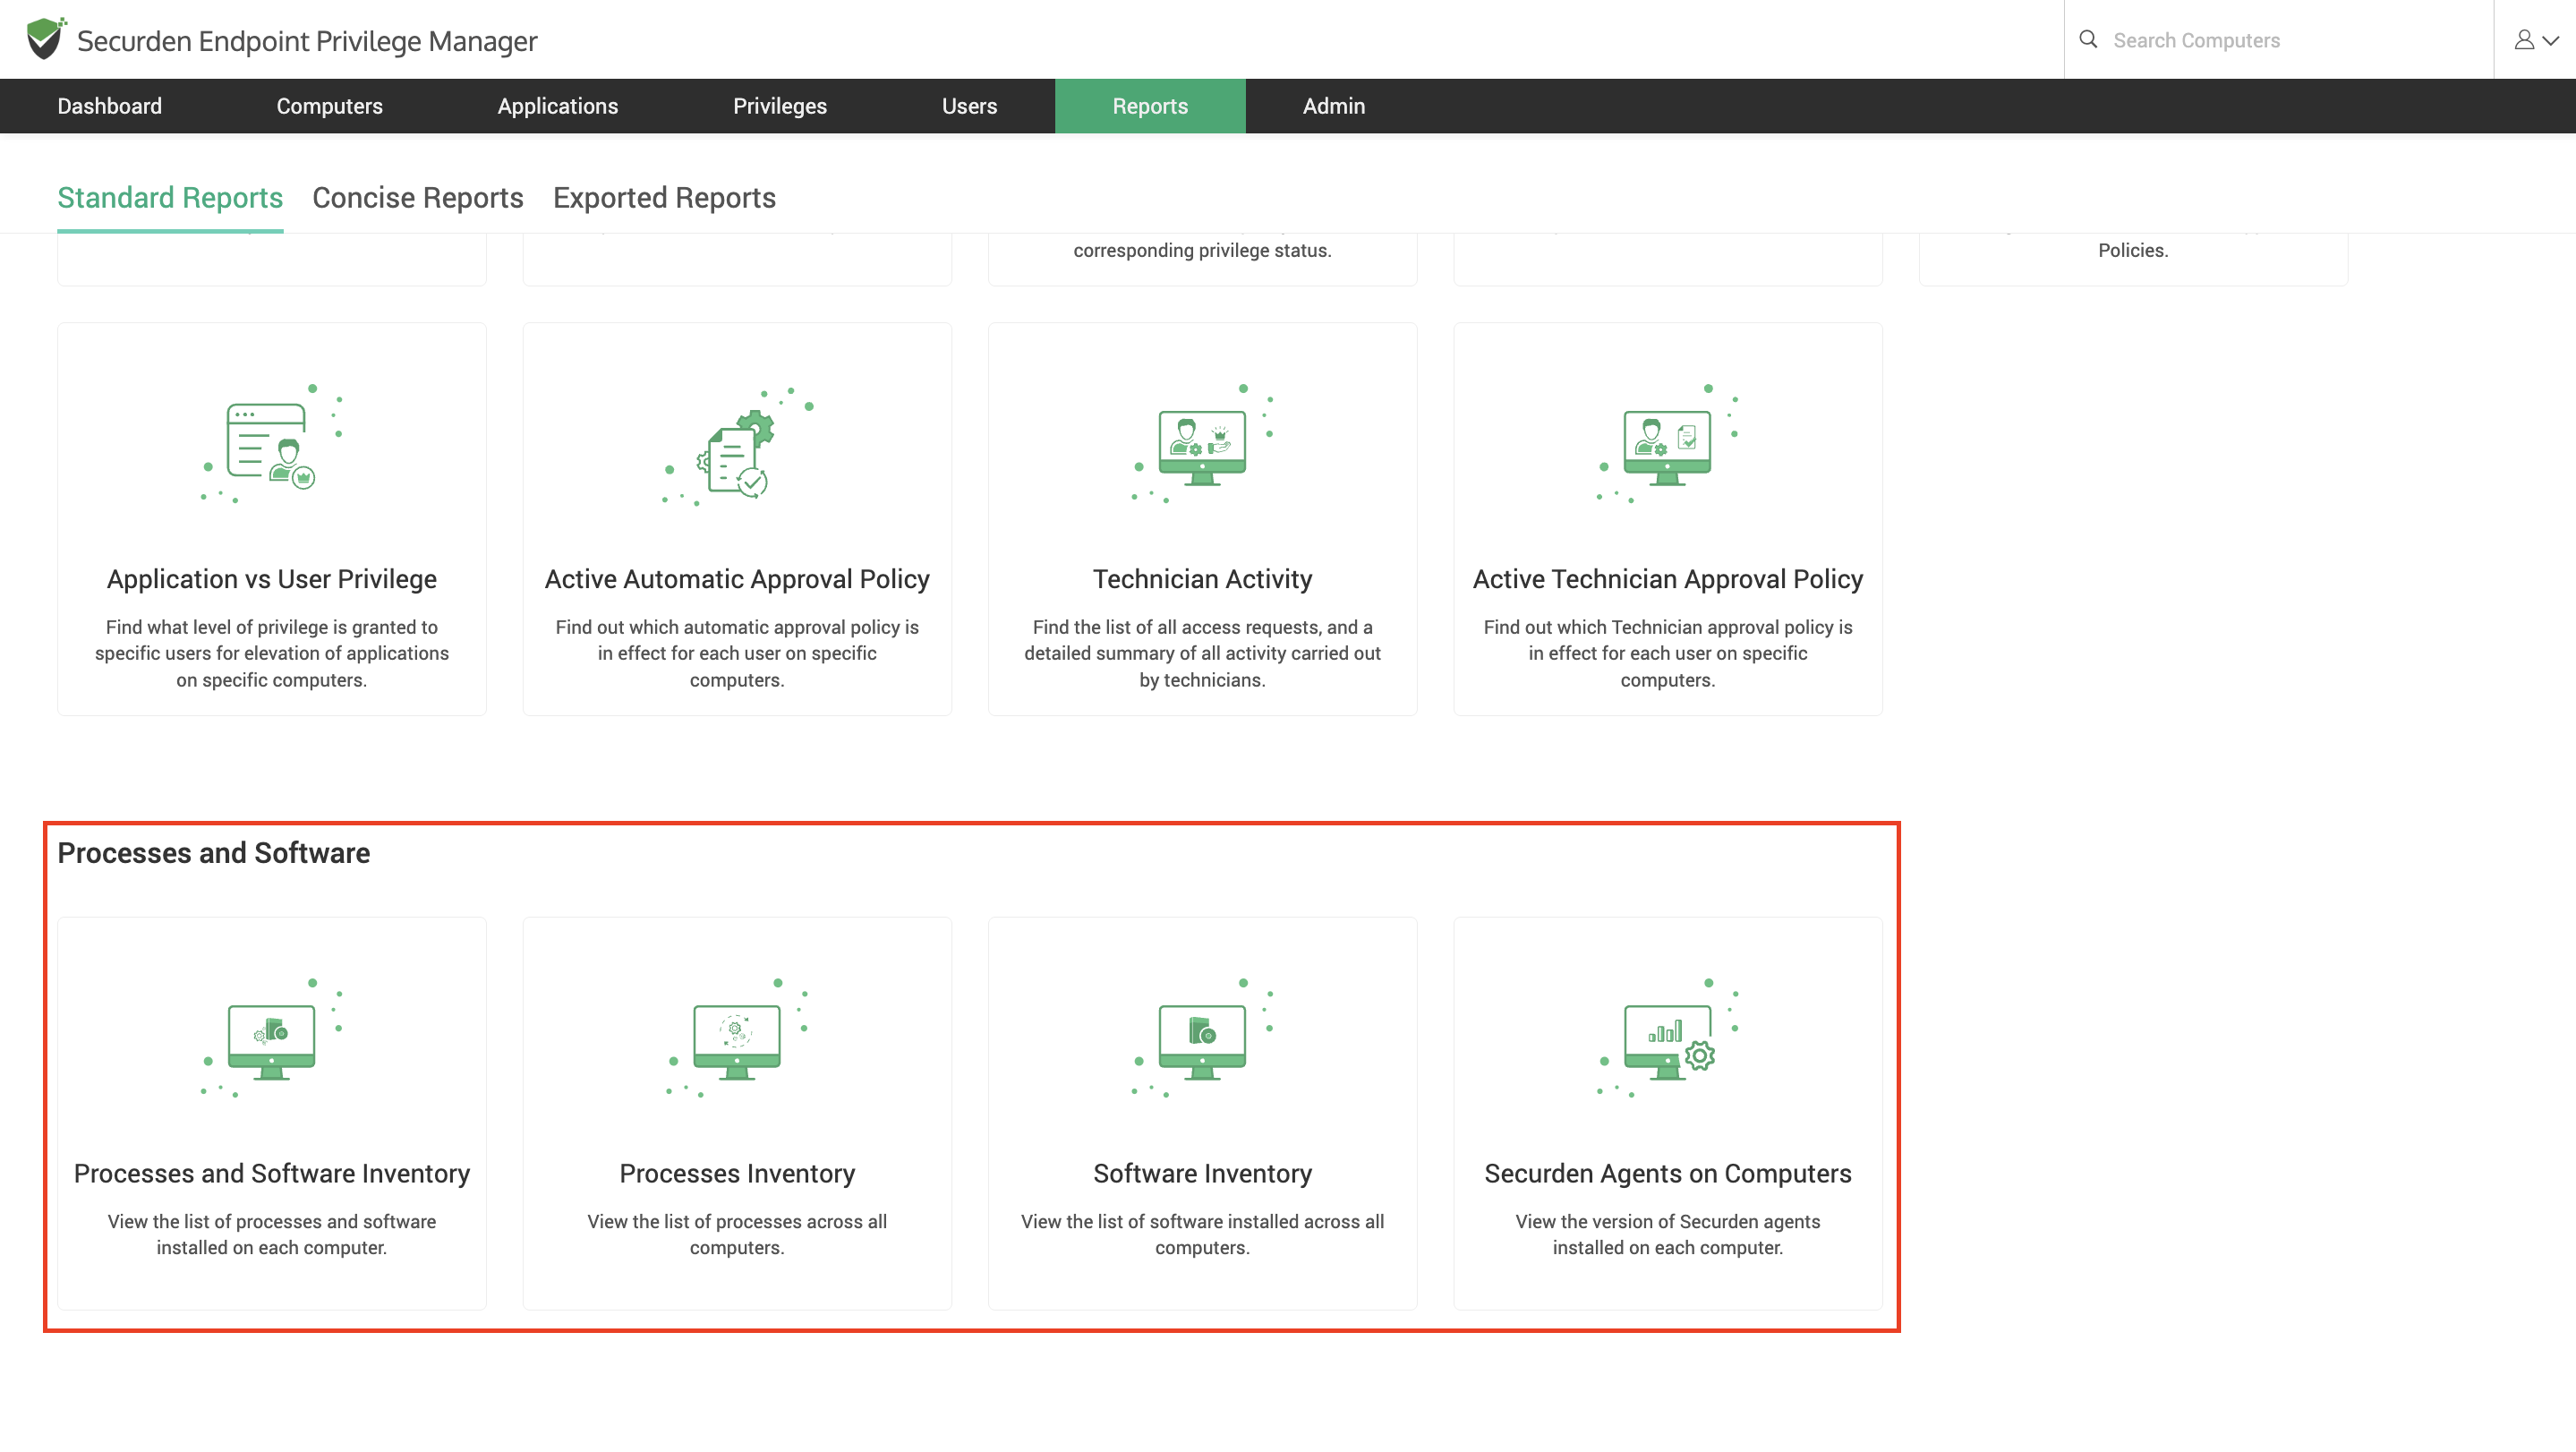Open the Securden Agents on Computers title

coord(1667,1173)
